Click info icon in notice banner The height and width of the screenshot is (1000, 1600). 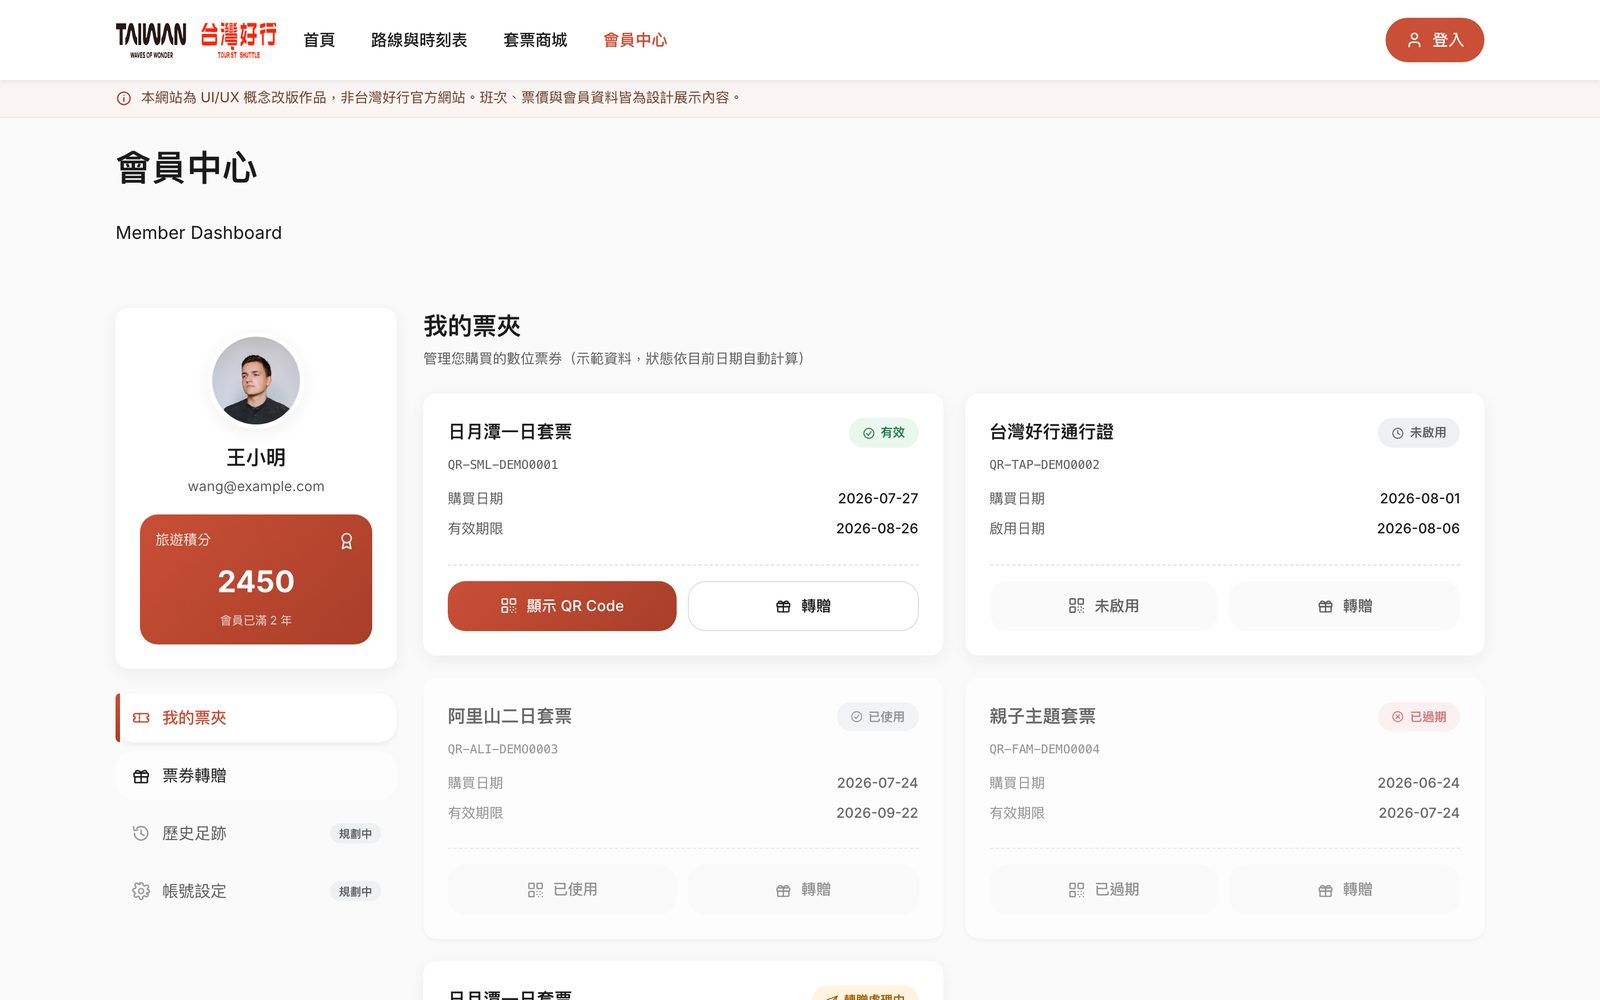tap(124, 98)
